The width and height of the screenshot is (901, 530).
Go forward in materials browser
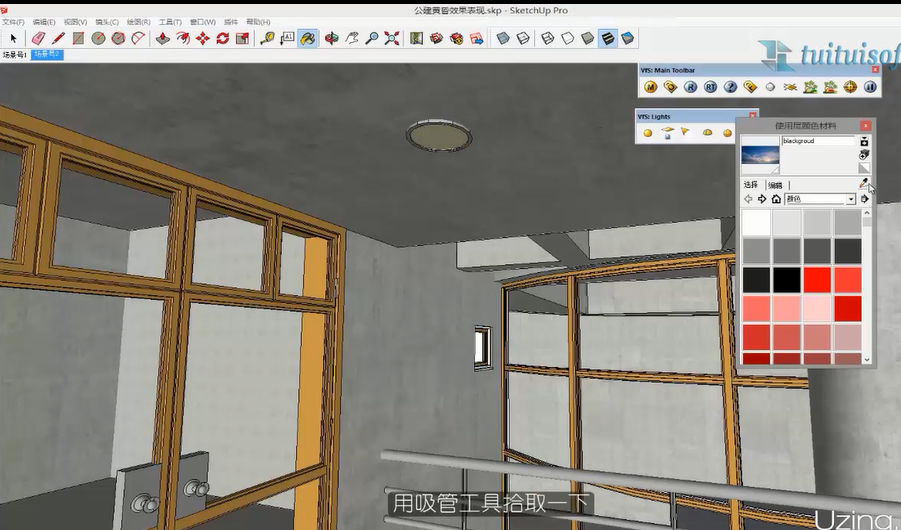pos(762,199)
